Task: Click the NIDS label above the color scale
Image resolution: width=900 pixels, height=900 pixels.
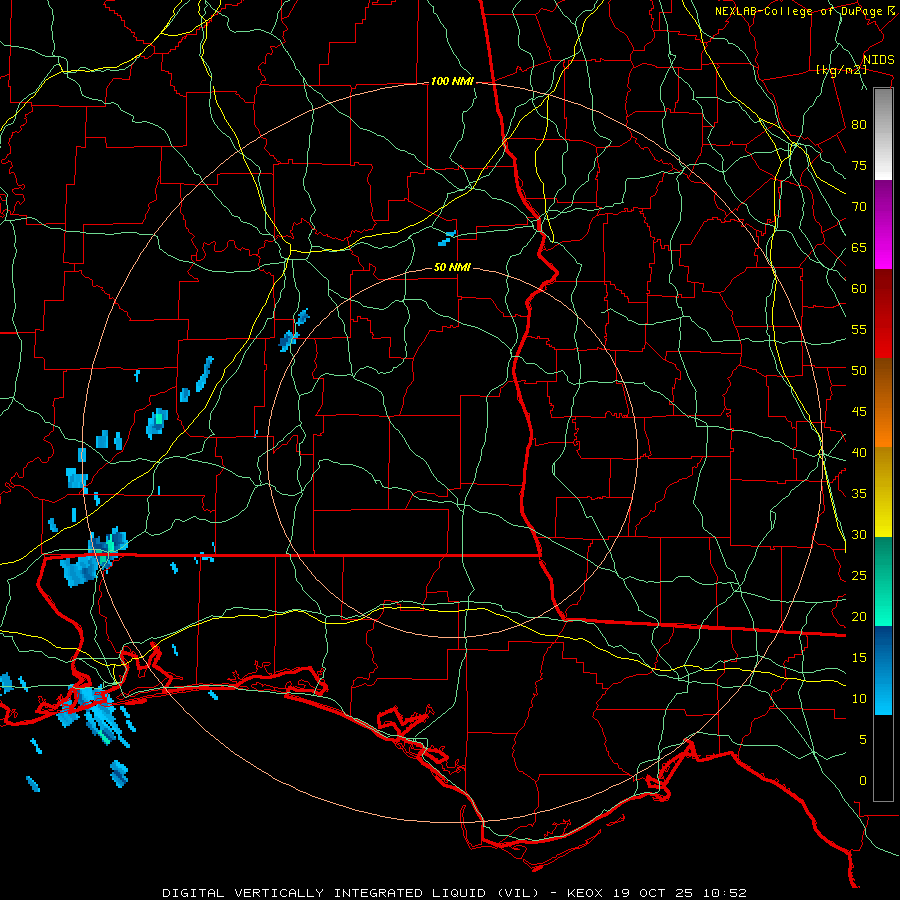Action: [879, 60]
